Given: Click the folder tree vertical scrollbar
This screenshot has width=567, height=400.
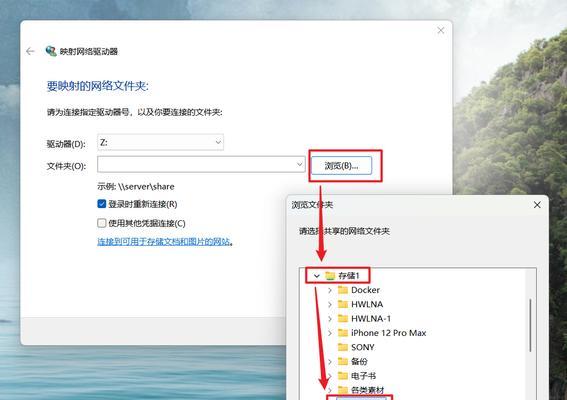Looking at the screenshot, I should coord(530,325).
